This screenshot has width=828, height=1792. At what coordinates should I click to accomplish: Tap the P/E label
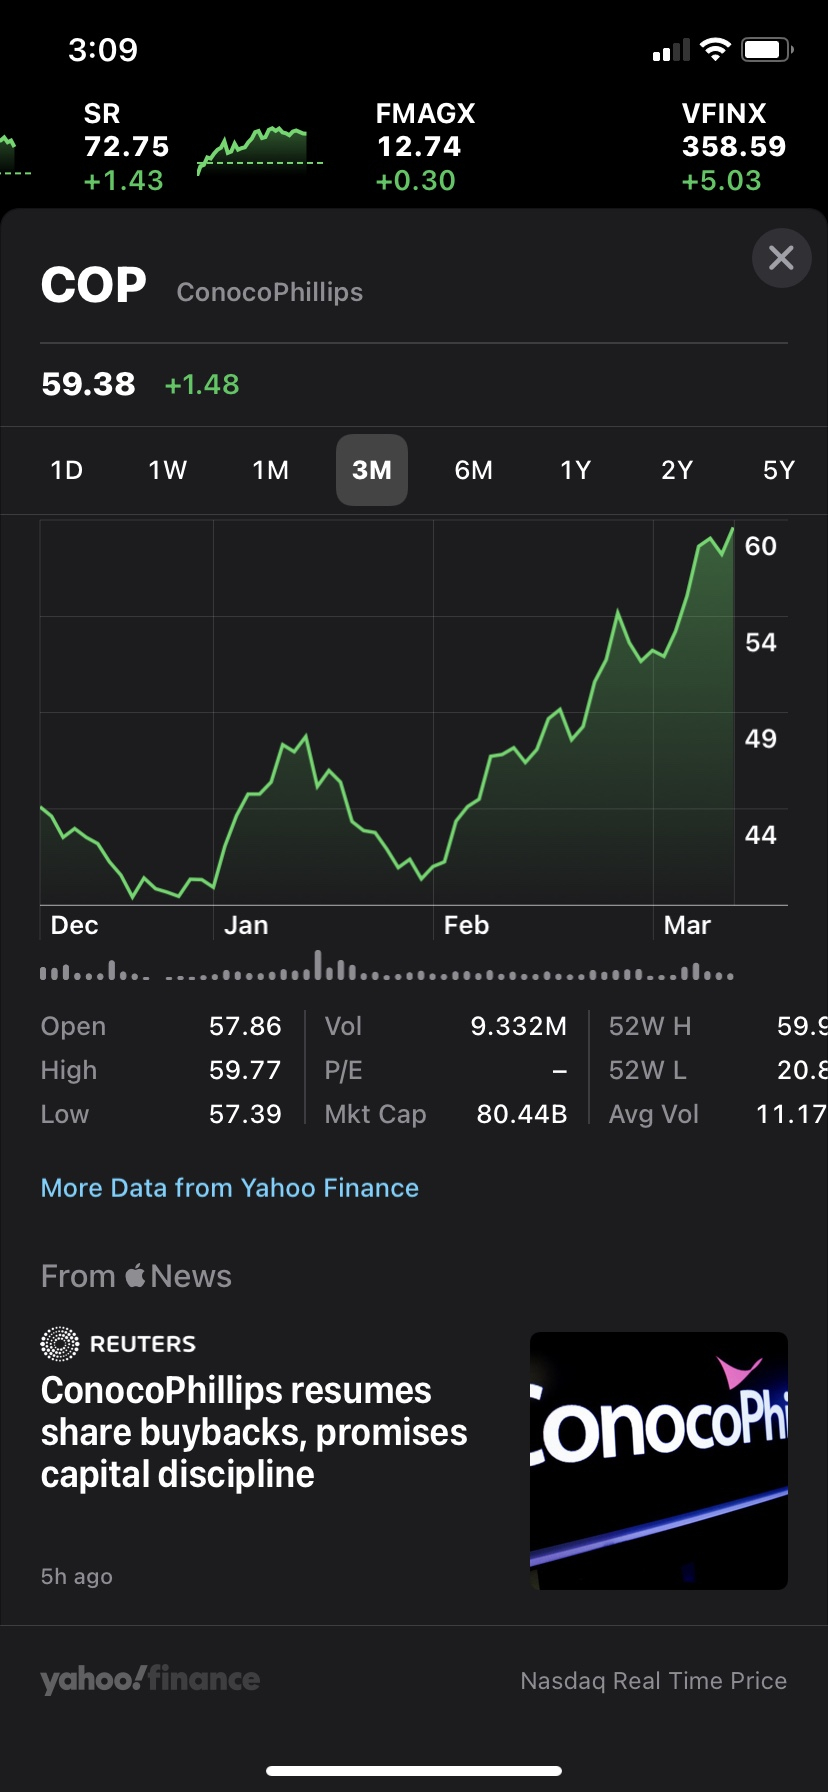coord(344,1070)
